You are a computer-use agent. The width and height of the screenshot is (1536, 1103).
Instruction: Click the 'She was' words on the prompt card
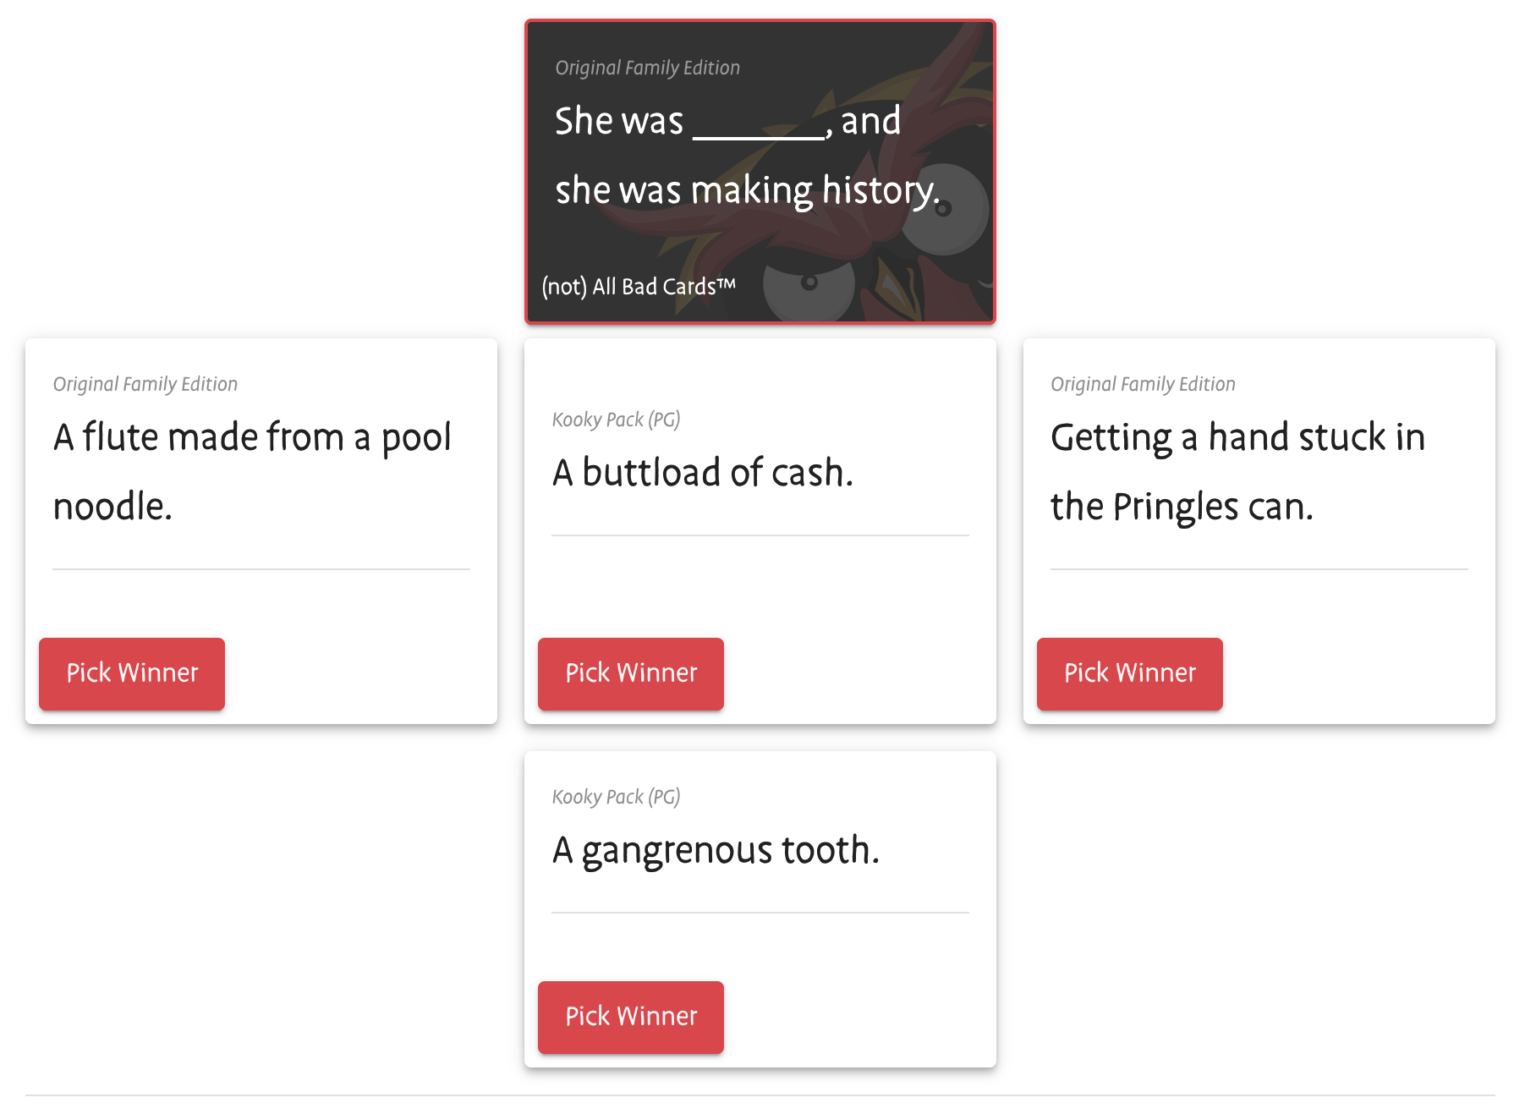pos(619,121)
